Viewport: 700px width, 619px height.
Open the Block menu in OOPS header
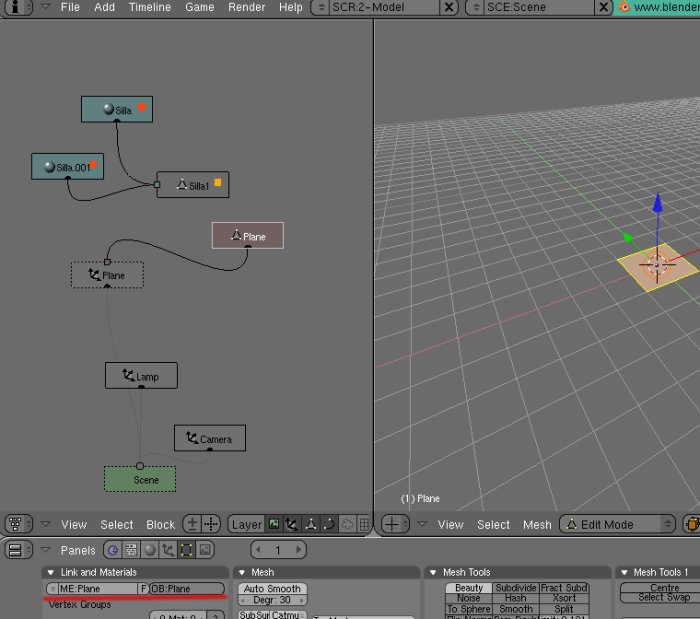[x=160, y=524]
